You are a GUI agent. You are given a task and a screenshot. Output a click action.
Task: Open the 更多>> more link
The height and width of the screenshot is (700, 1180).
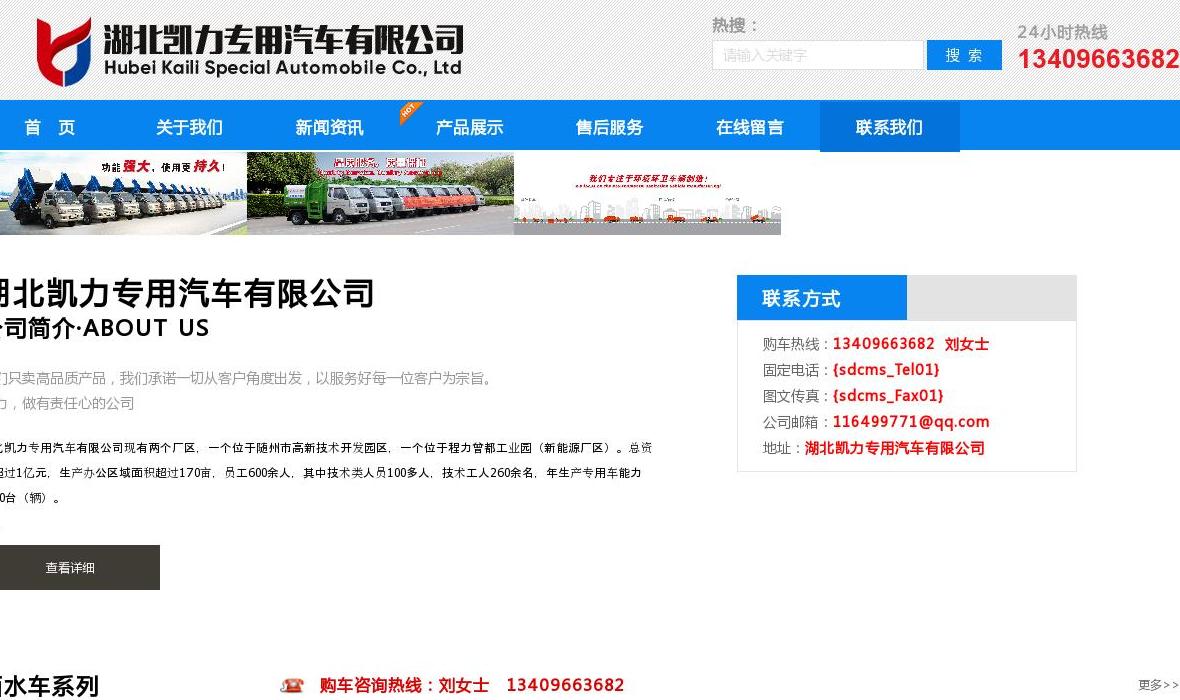pyautogui.click(x=1158, y=685)
